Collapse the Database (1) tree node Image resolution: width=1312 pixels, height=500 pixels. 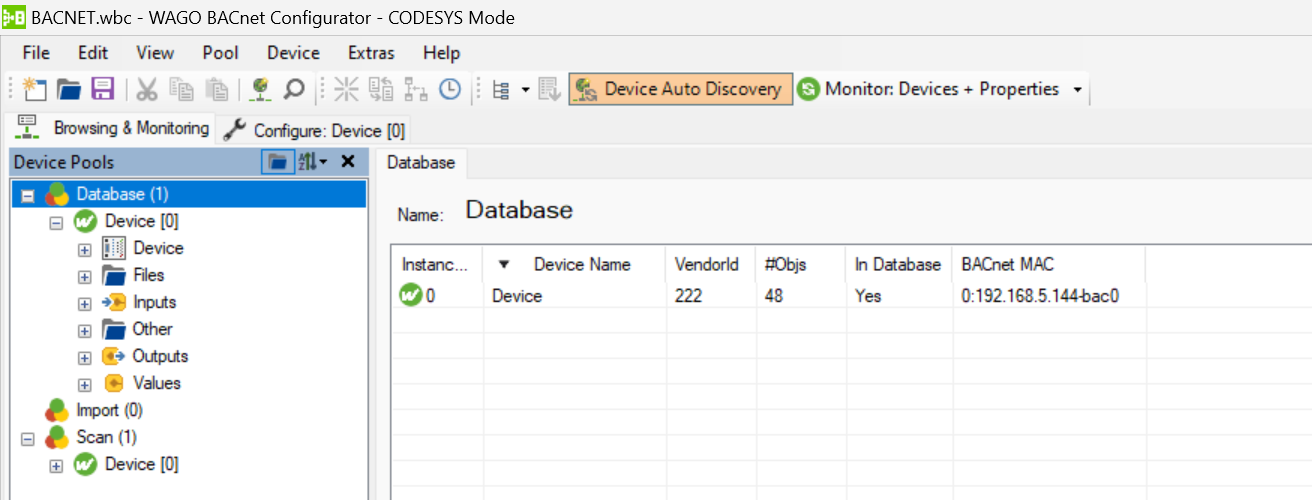(28, 195)
